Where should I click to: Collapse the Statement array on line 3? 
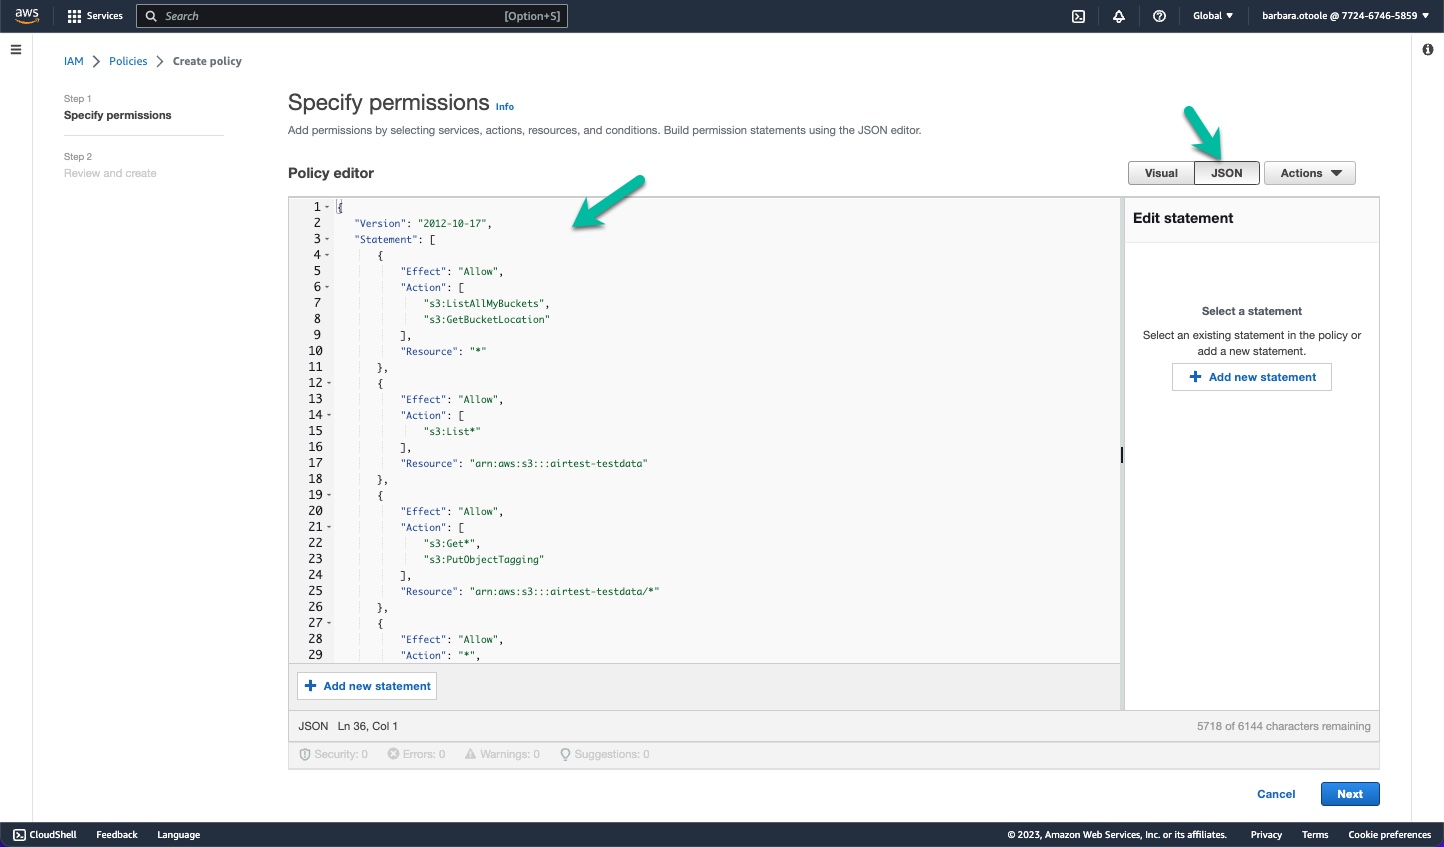tap(325, 239)
